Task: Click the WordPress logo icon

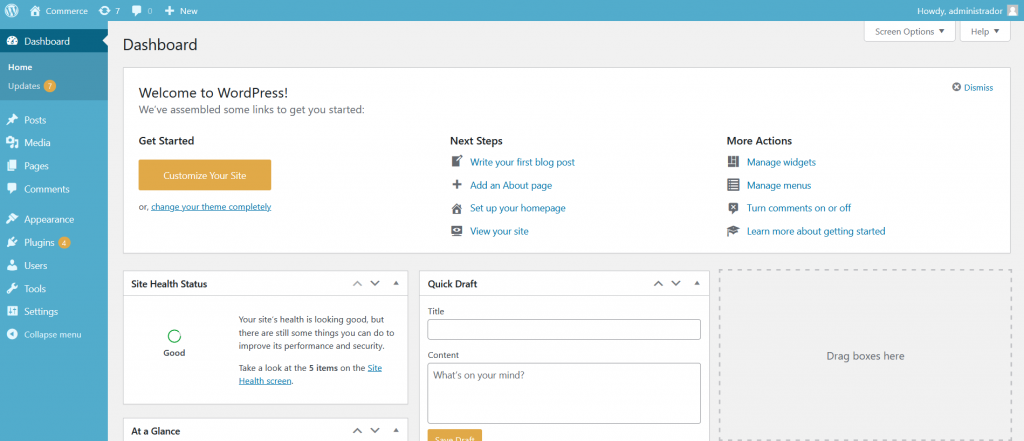Action: pyautogui.click(x=12, y=10)
